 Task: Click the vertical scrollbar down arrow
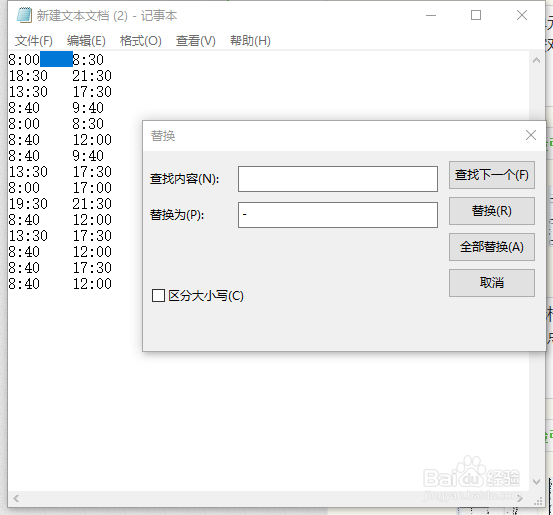coord(536,482)
